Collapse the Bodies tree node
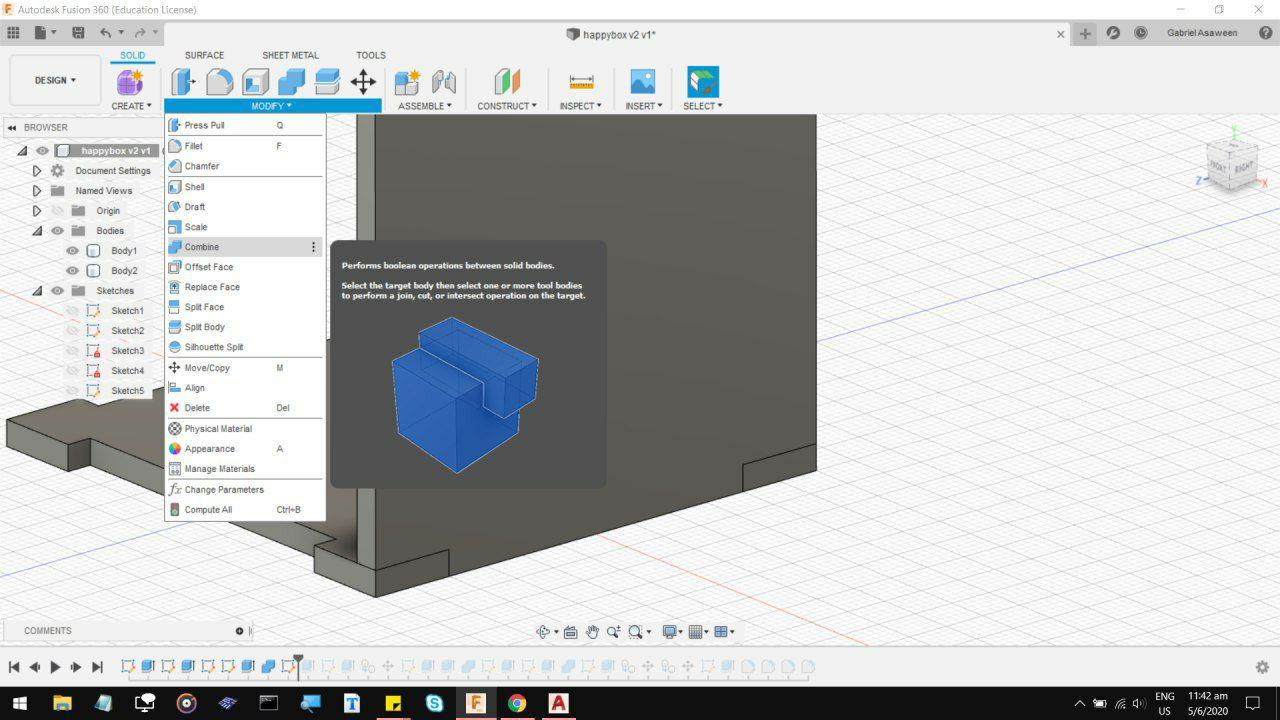 37,231
